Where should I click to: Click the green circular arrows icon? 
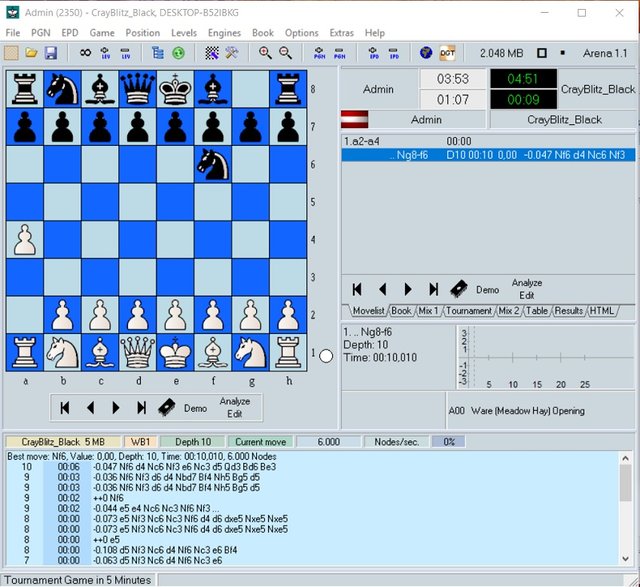(178, 53)
